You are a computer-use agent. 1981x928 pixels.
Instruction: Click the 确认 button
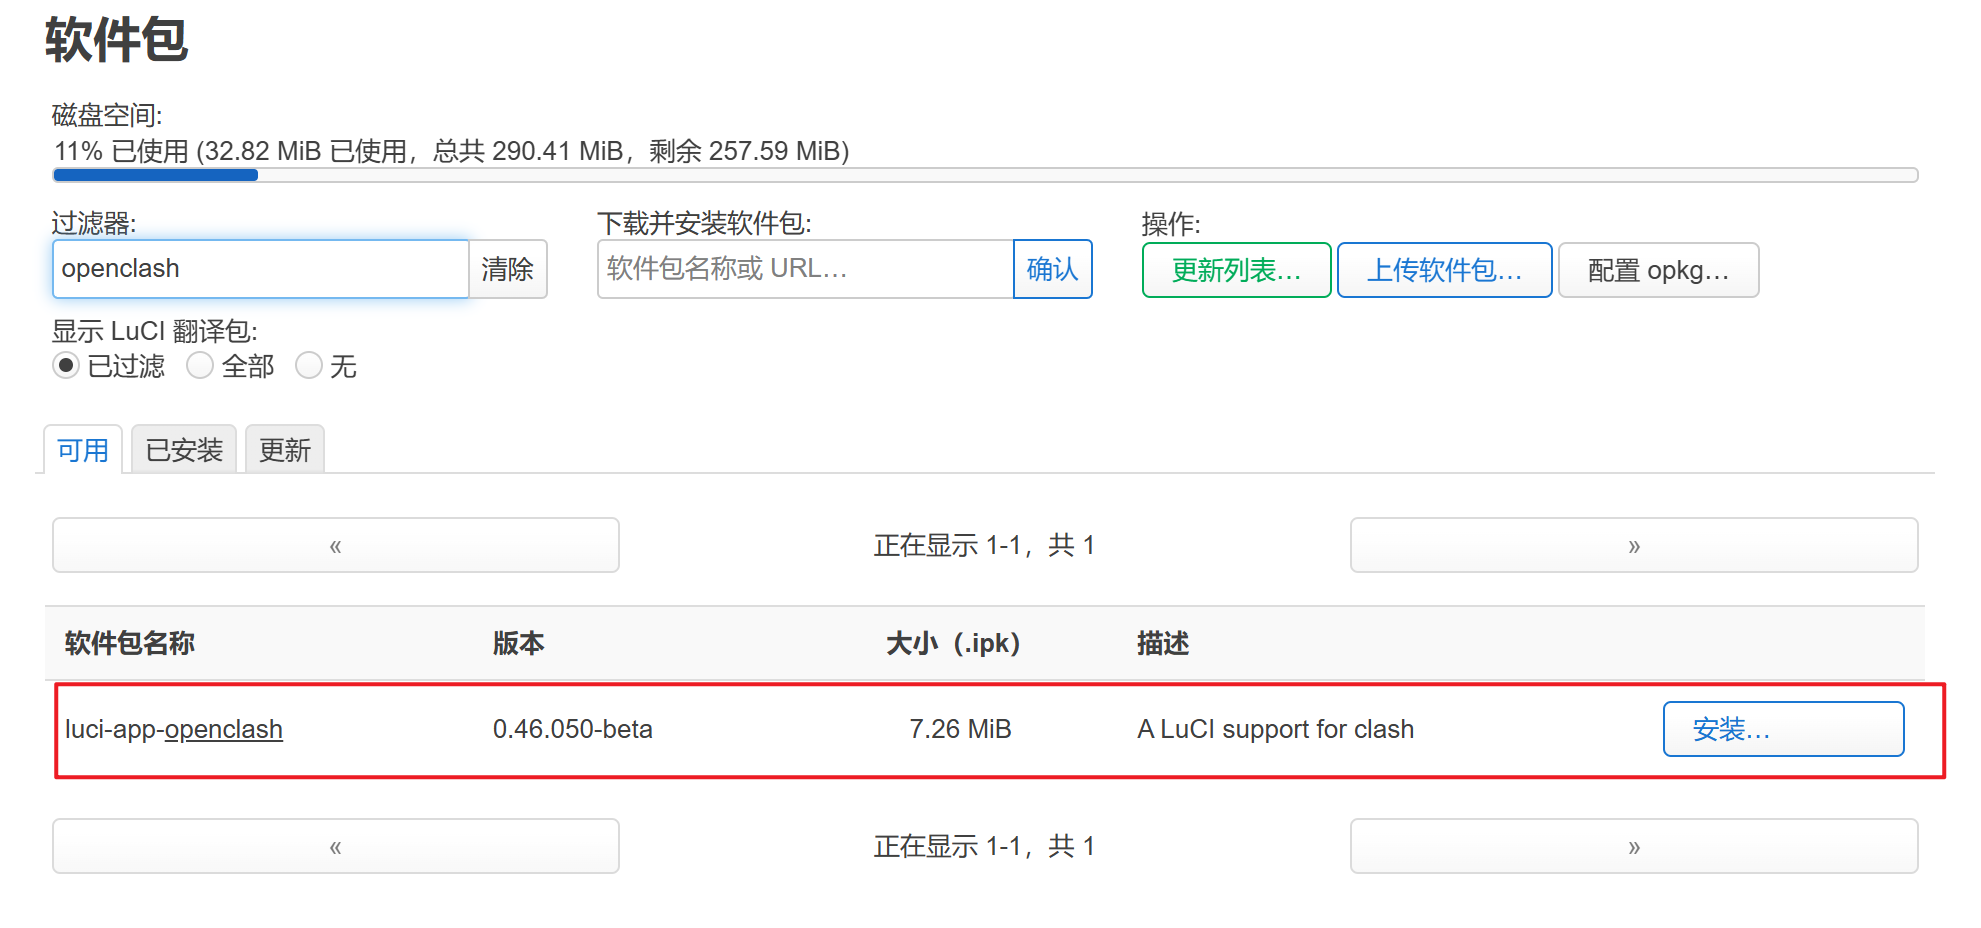click(1052, 269)
